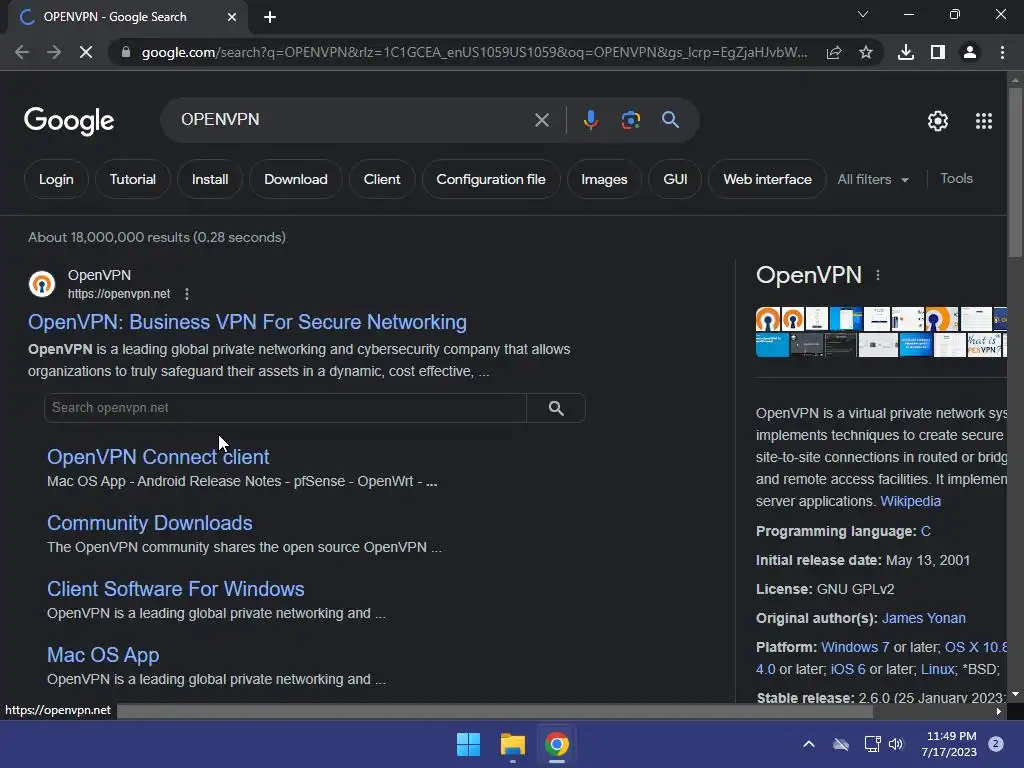Click the Google logo

tap(69, 121)
